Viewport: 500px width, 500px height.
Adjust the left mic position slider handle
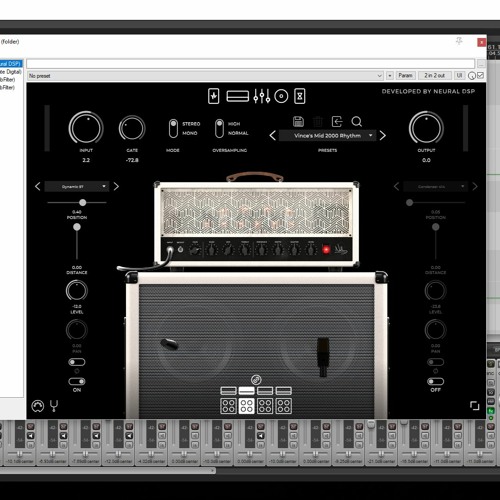[x=83, y=202]
